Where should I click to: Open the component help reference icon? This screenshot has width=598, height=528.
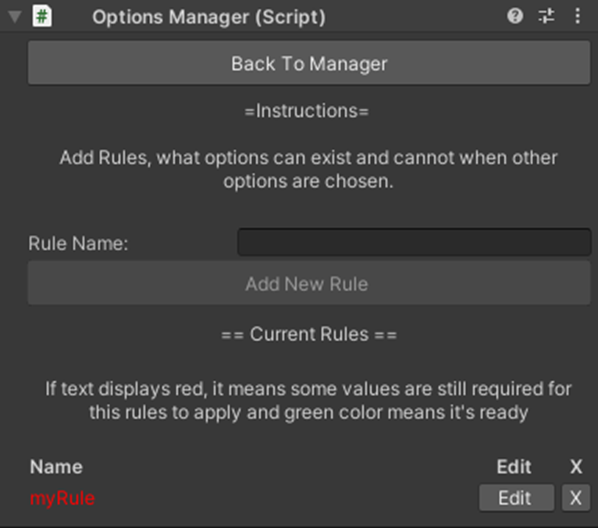[515, 16]
